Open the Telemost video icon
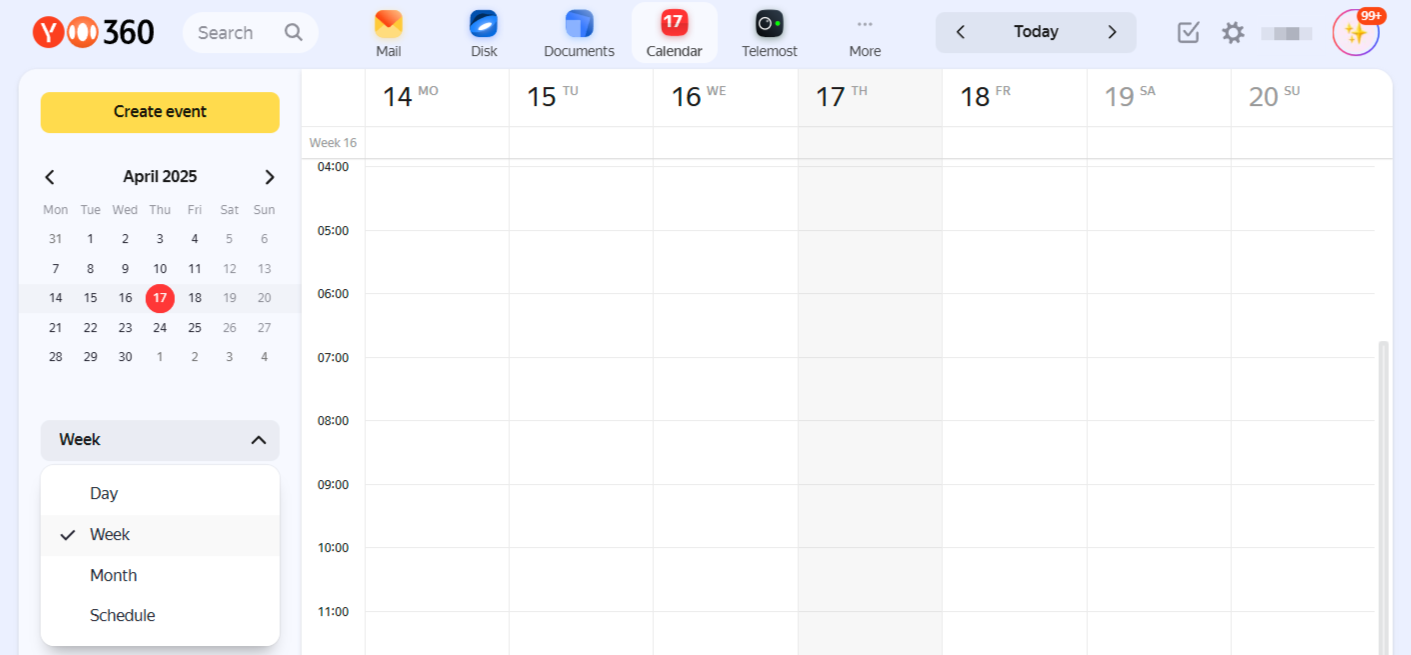This screenshot has width=1411, height=655. 769,24
